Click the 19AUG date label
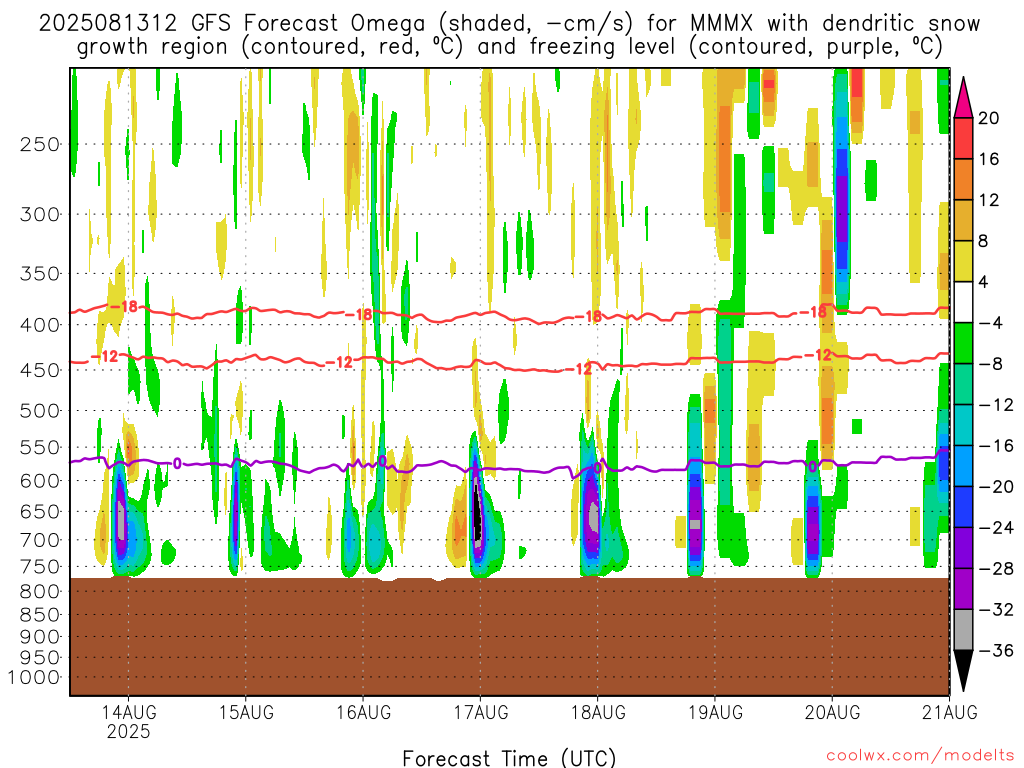The image size is (1024, 768). click(x=716, y=712)
